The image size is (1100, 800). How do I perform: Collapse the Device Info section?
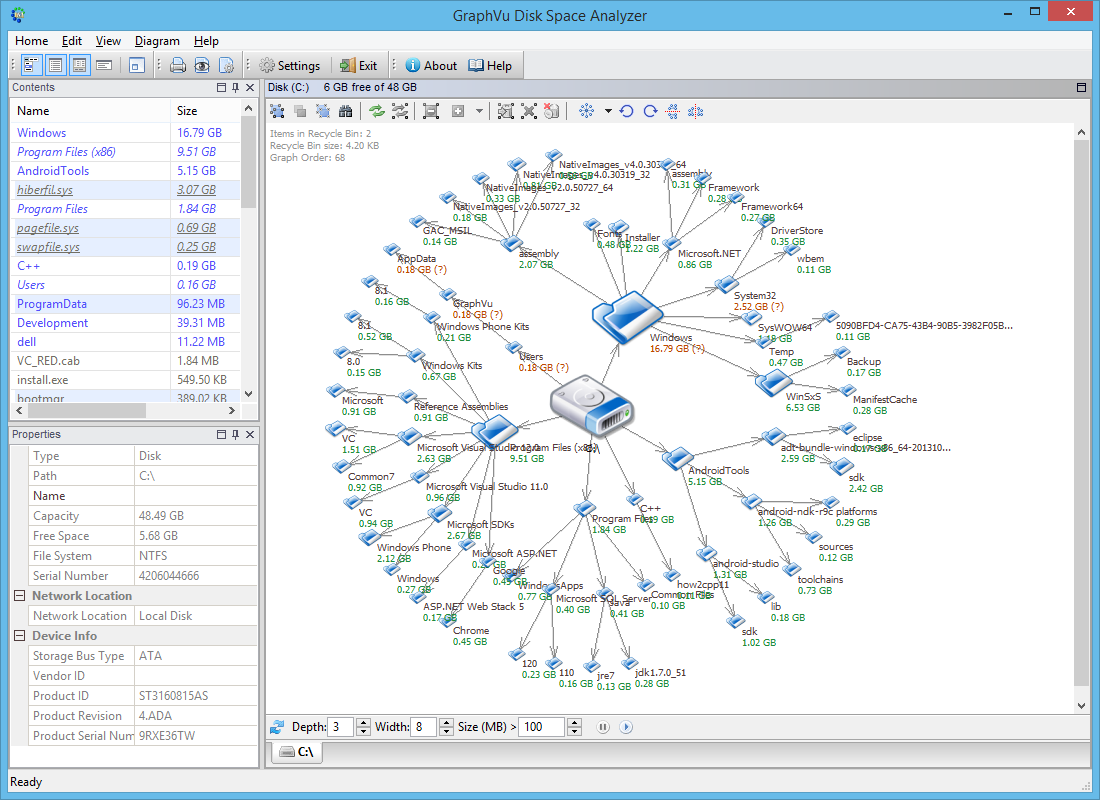[x=19, y=636]
